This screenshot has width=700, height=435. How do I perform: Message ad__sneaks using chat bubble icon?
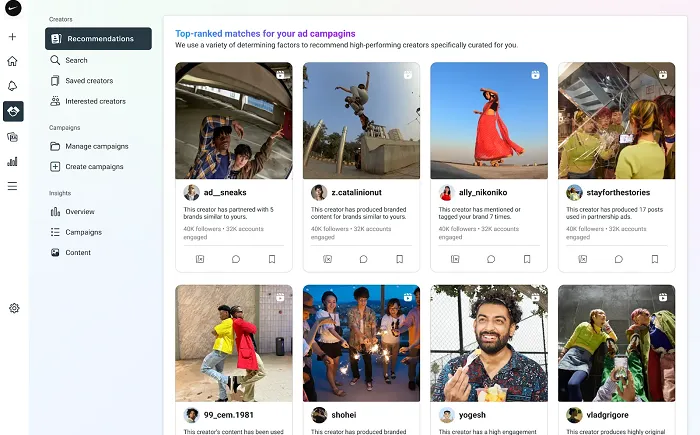coord(236,259)
